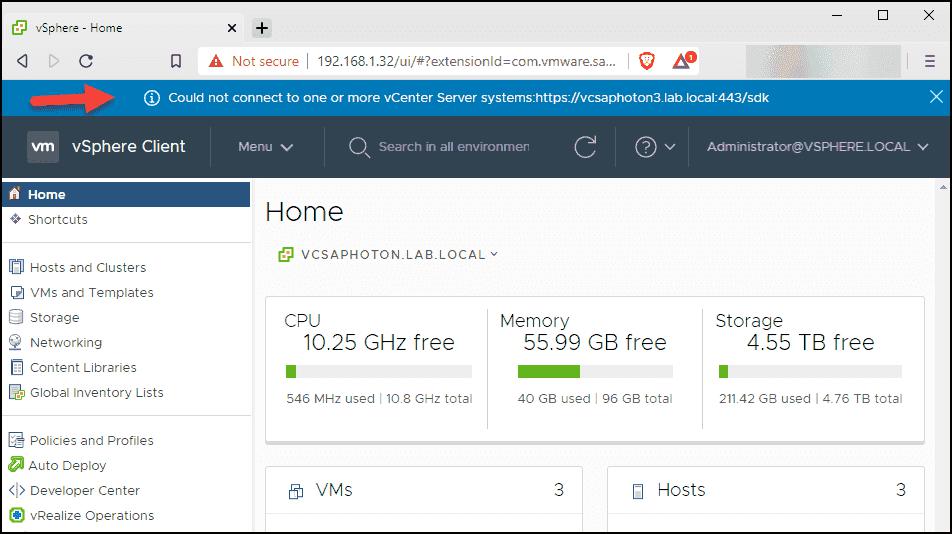Viewport: 952px width, 534px height.
Task: Click the scroll up arrow of page scrollbar
Action: [x=943, y=188]
